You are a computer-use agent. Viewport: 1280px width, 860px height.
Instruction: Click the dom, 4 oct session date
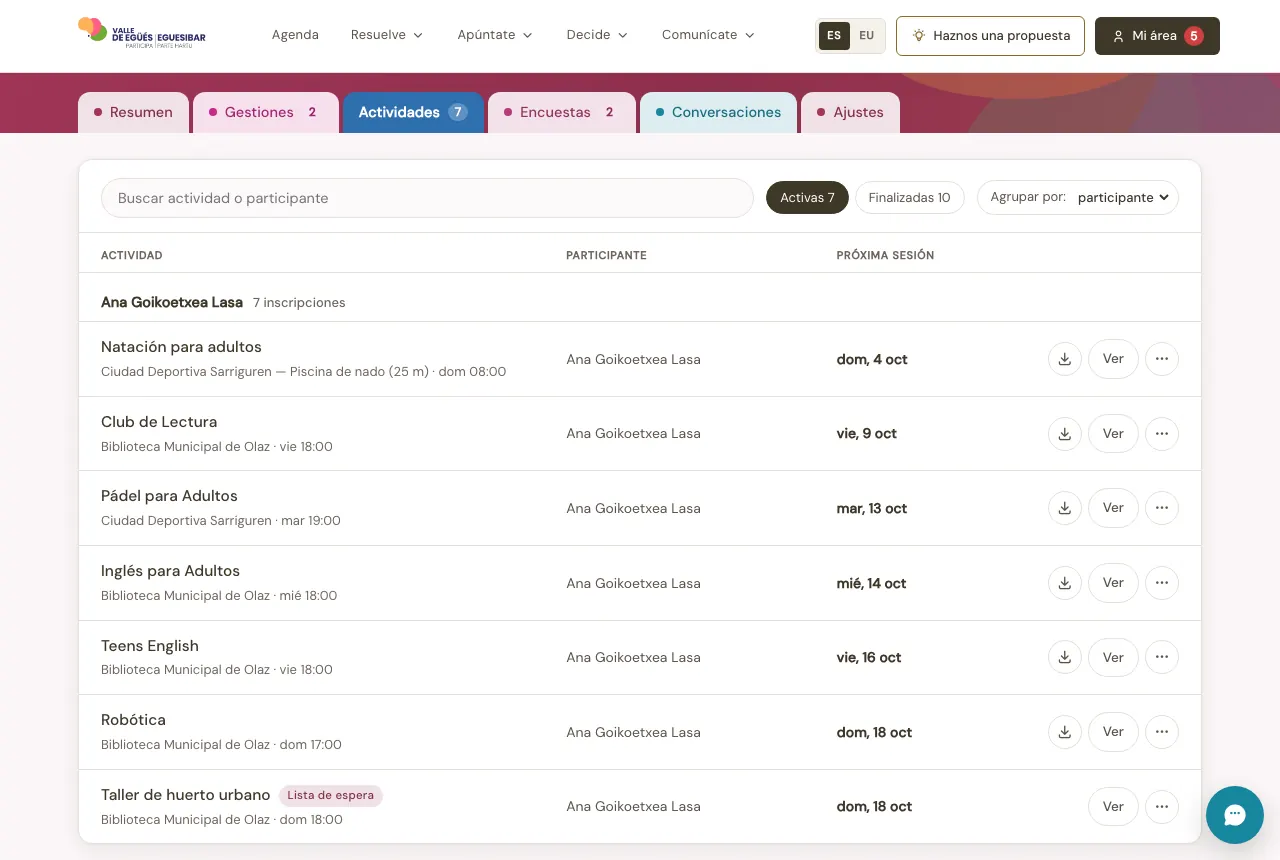[x=872, y=359]
